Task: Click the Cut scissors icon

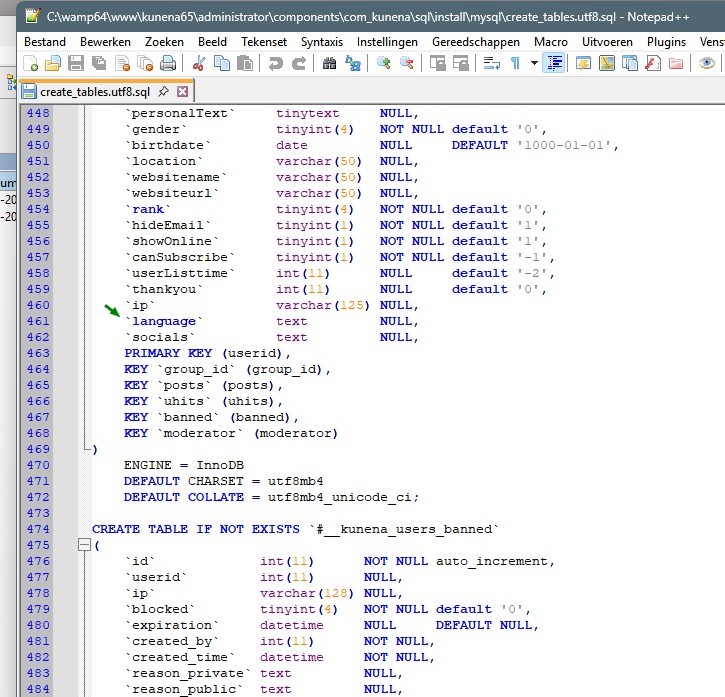Action: point(198,63)
